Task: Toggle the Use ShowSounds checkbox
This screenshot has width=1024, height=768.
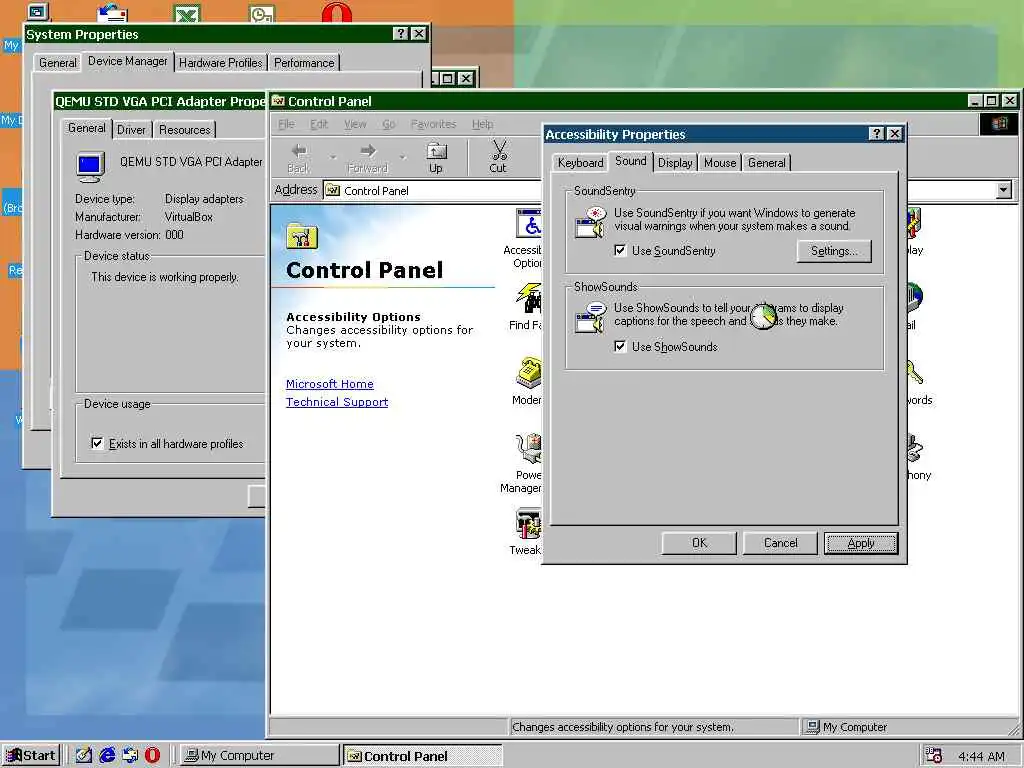Action: pyautogui.click(x=620, y=346)
